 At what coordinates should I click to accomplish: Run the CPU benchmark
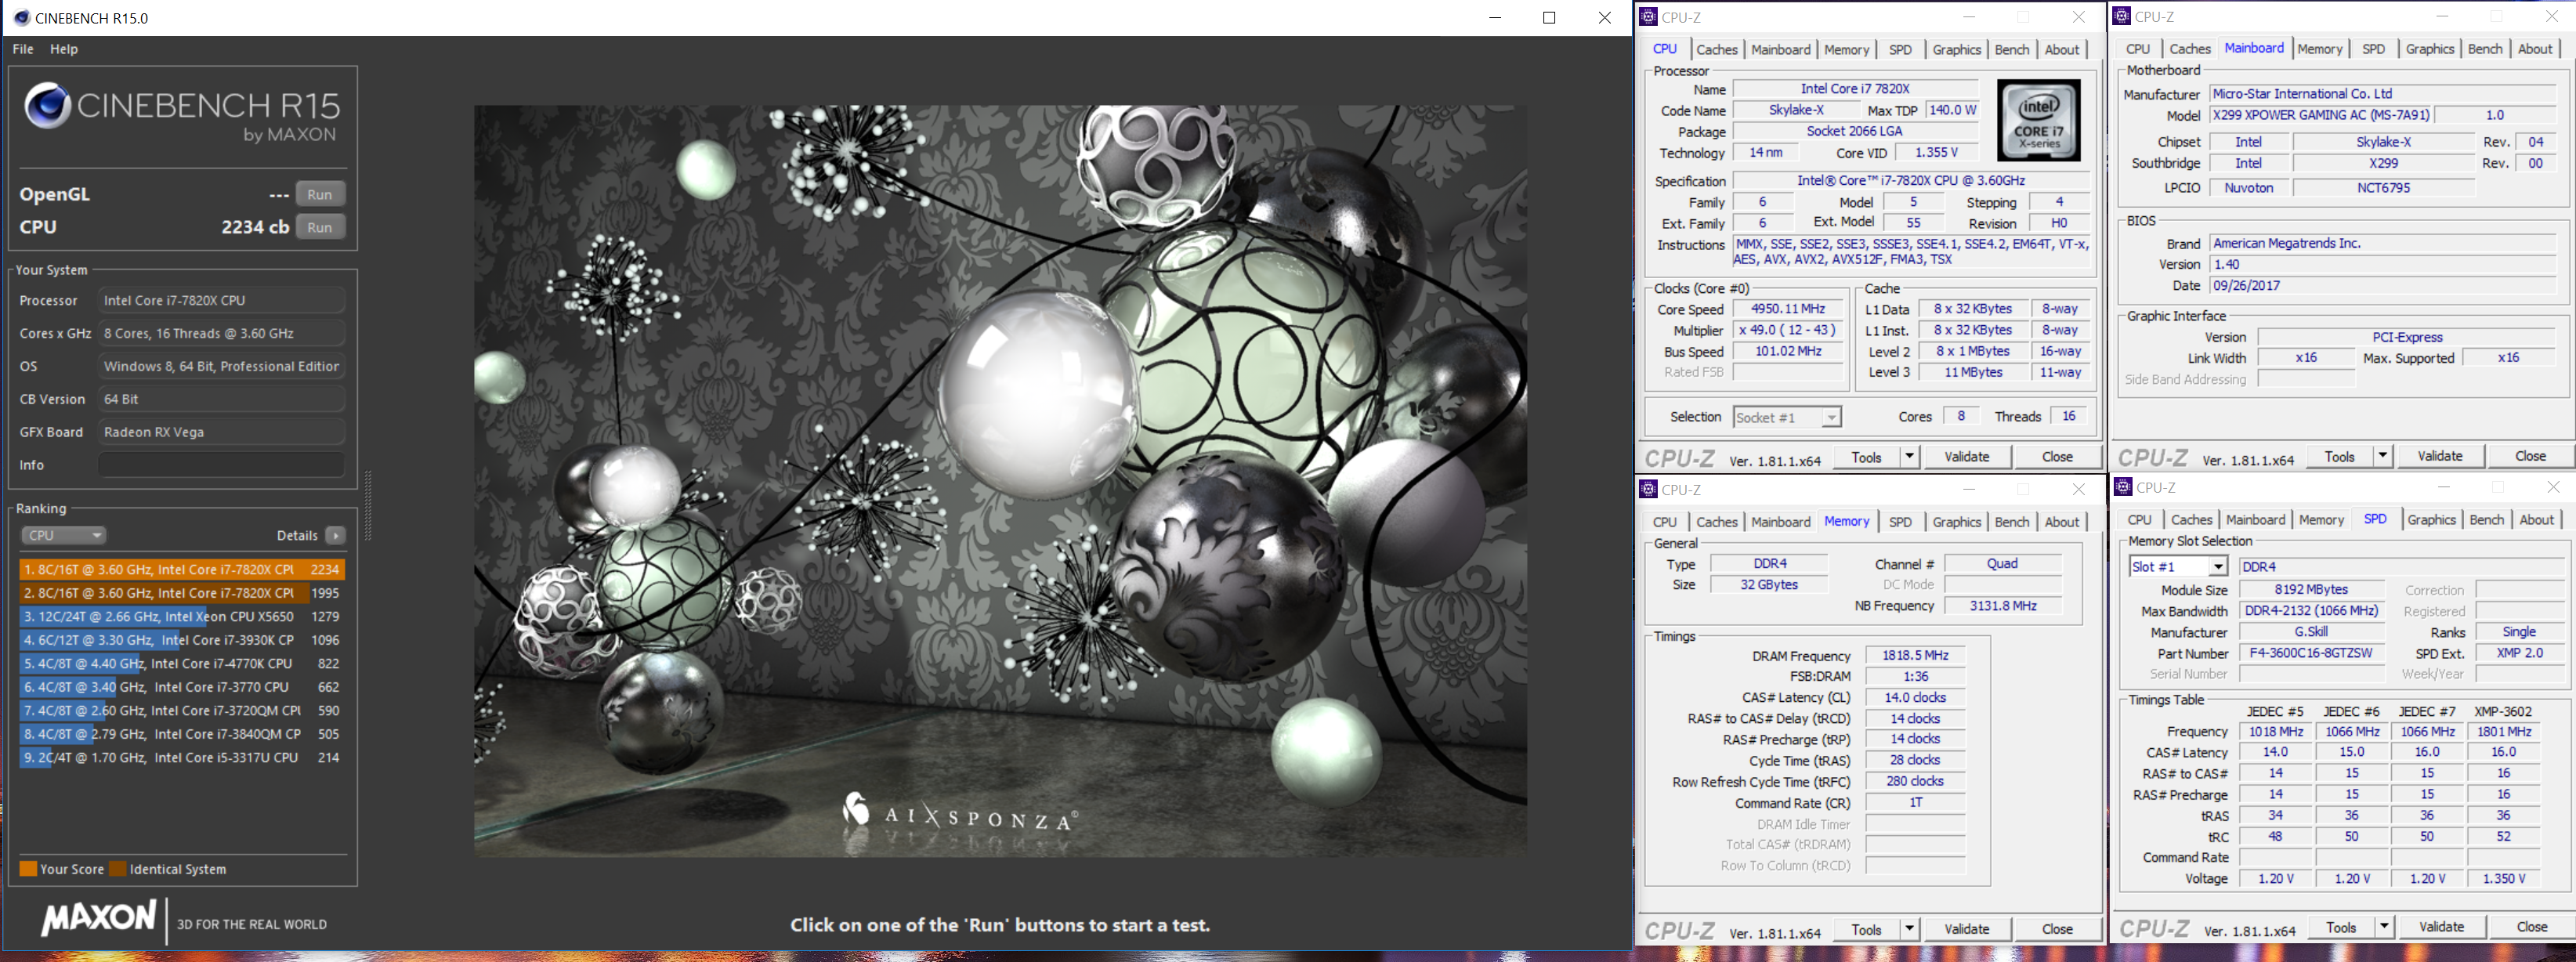[x=320, y=227]
